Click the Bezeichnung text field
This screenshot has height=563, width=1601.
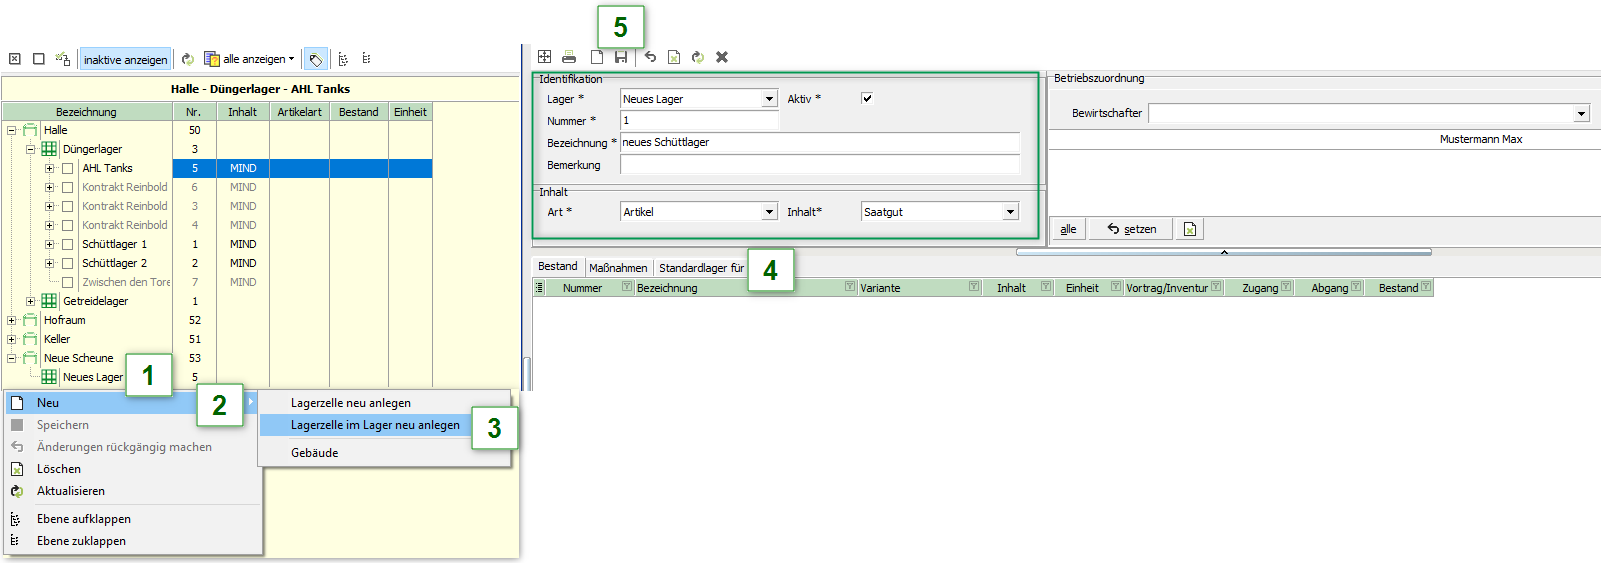(819, 142)
